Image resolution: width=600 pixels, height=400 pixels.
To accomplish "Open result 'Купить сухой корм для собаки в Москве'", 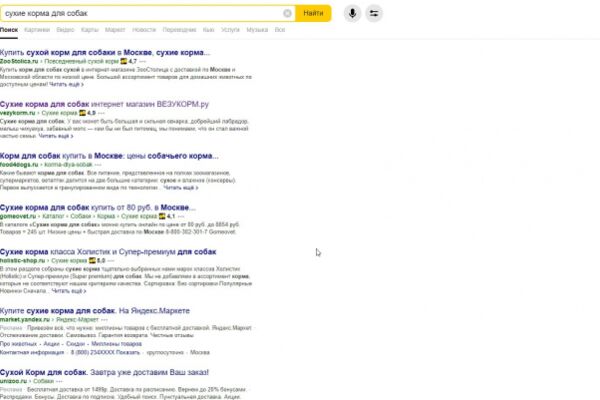I will [105, 52].
